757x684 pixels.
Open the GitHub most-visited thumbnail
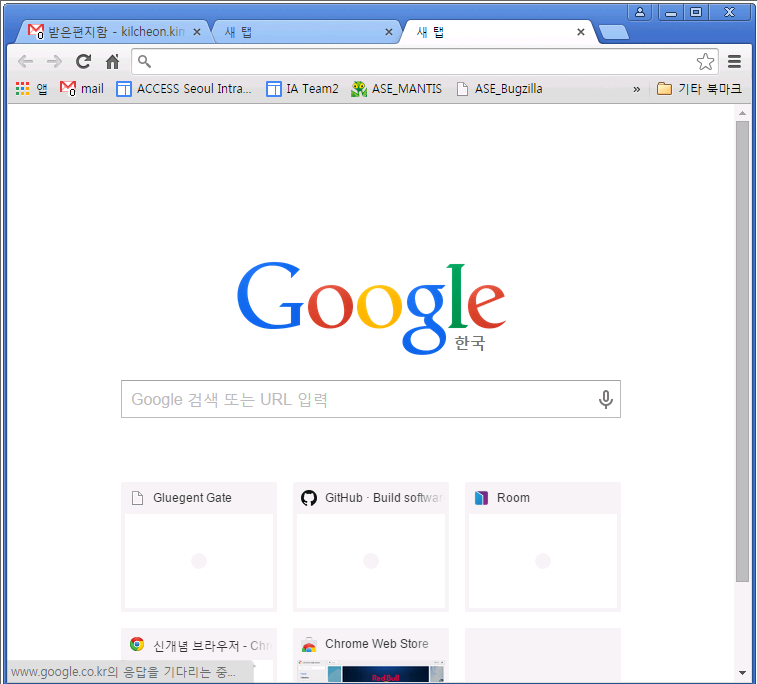click(x=371, y=547)
